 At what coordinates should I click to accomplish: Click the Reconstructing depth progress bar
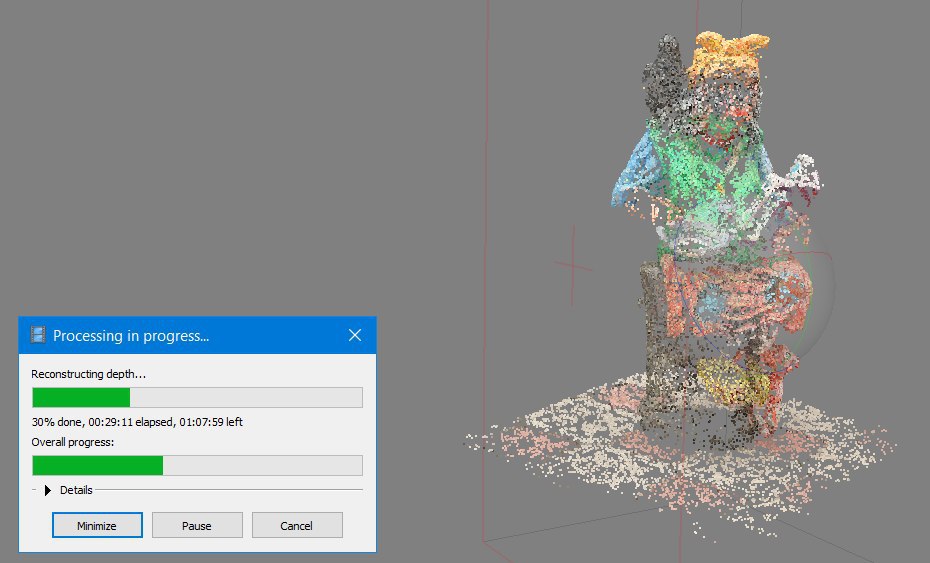[x=198, y=397]
